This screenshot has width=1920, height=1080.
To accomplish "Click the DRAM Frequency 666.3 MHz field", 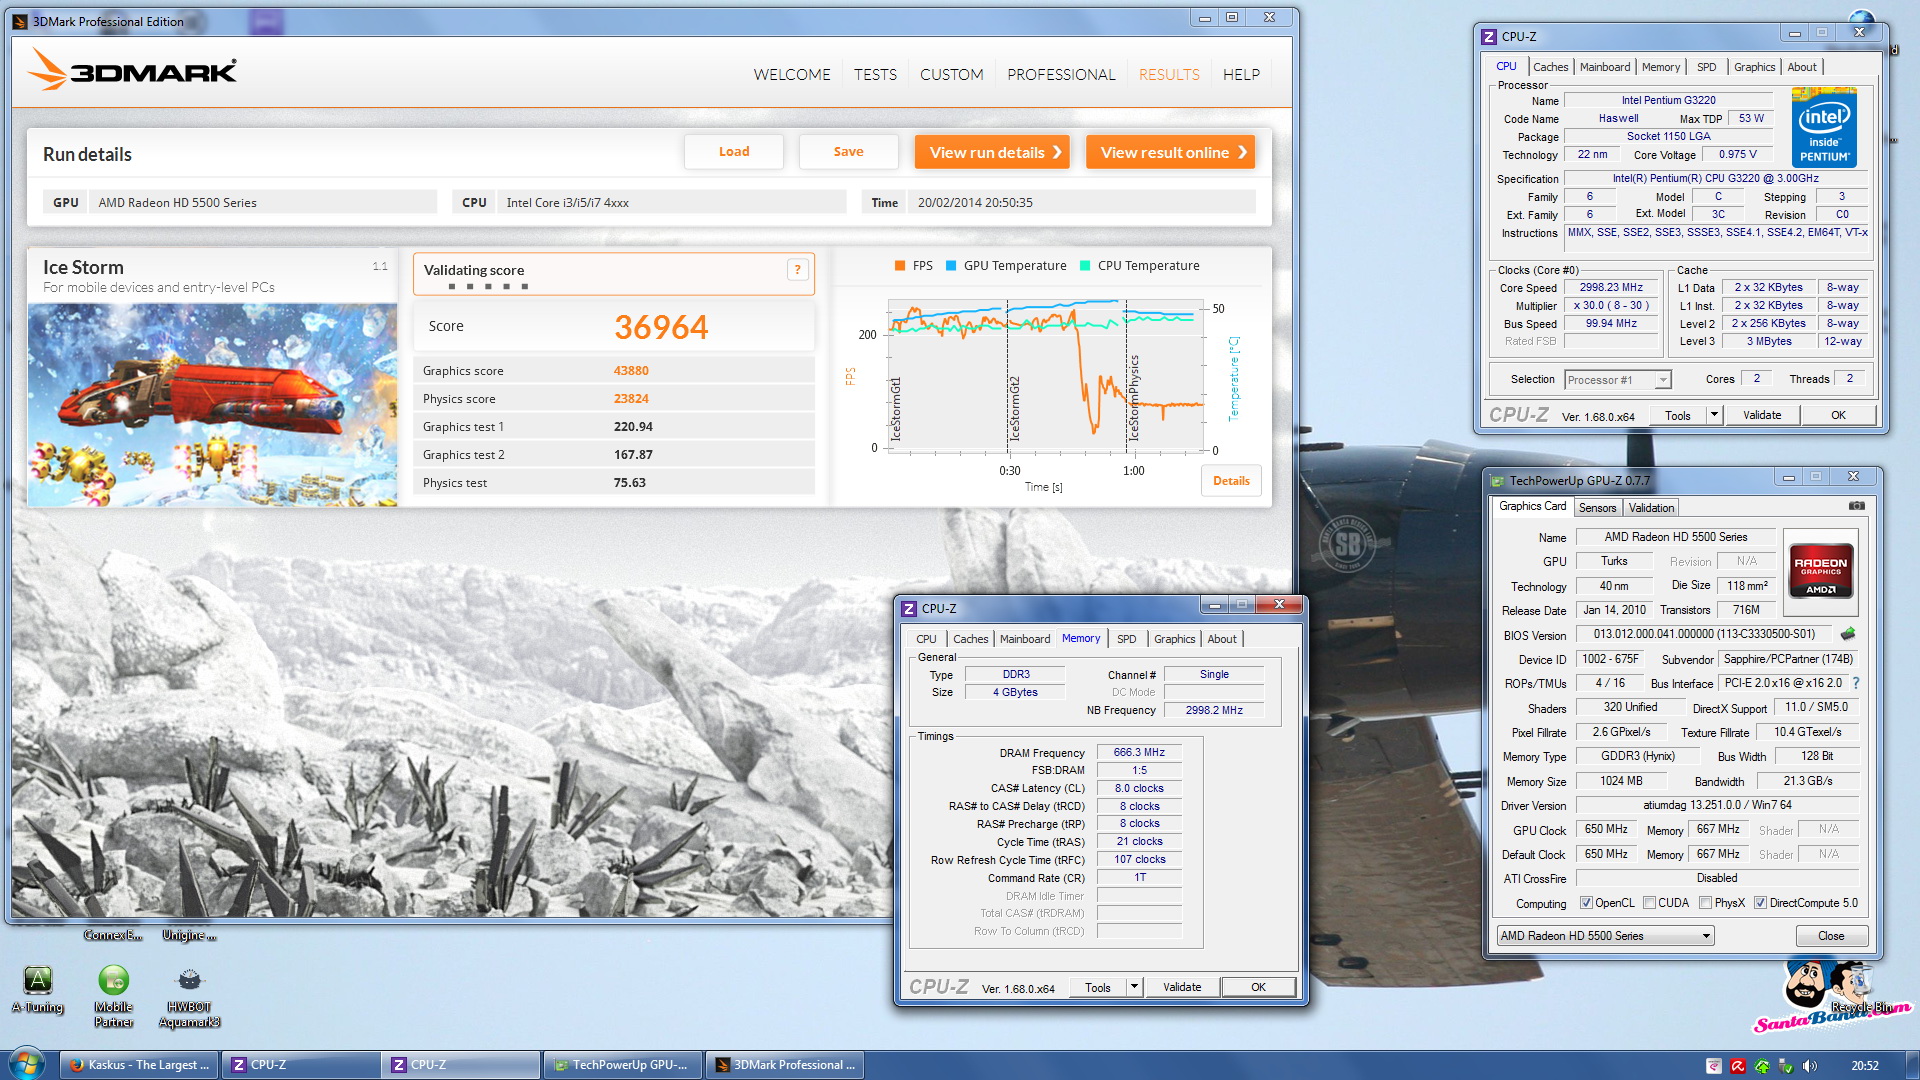I will pos(1139,753).
